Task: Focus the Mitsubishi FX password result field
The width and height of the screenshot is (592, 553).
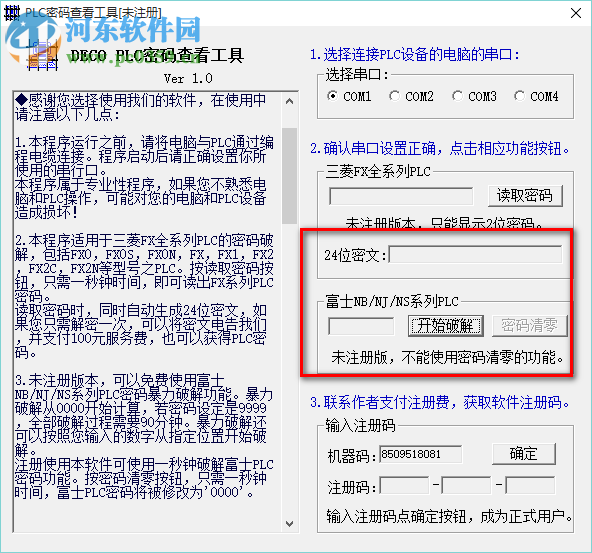Action: tap(401, 196)
